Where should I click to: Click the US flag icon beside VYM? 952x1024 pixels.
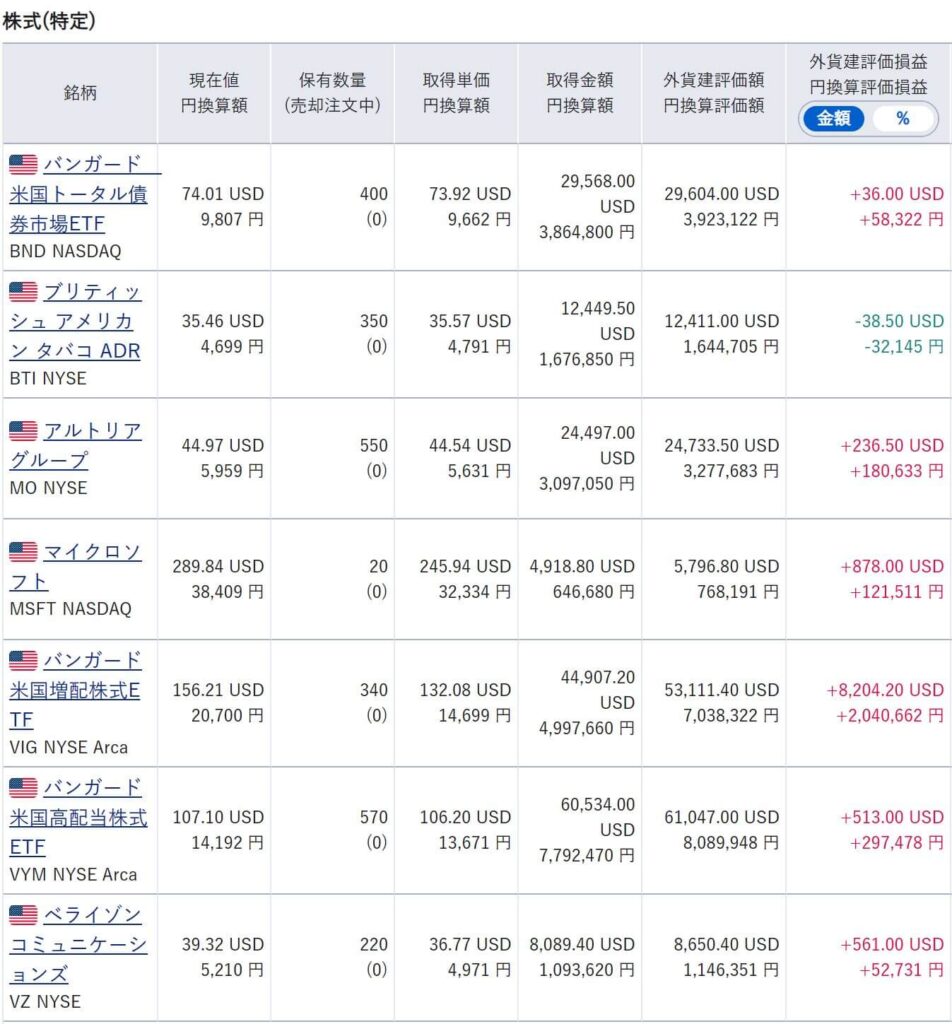coord(24,788)
